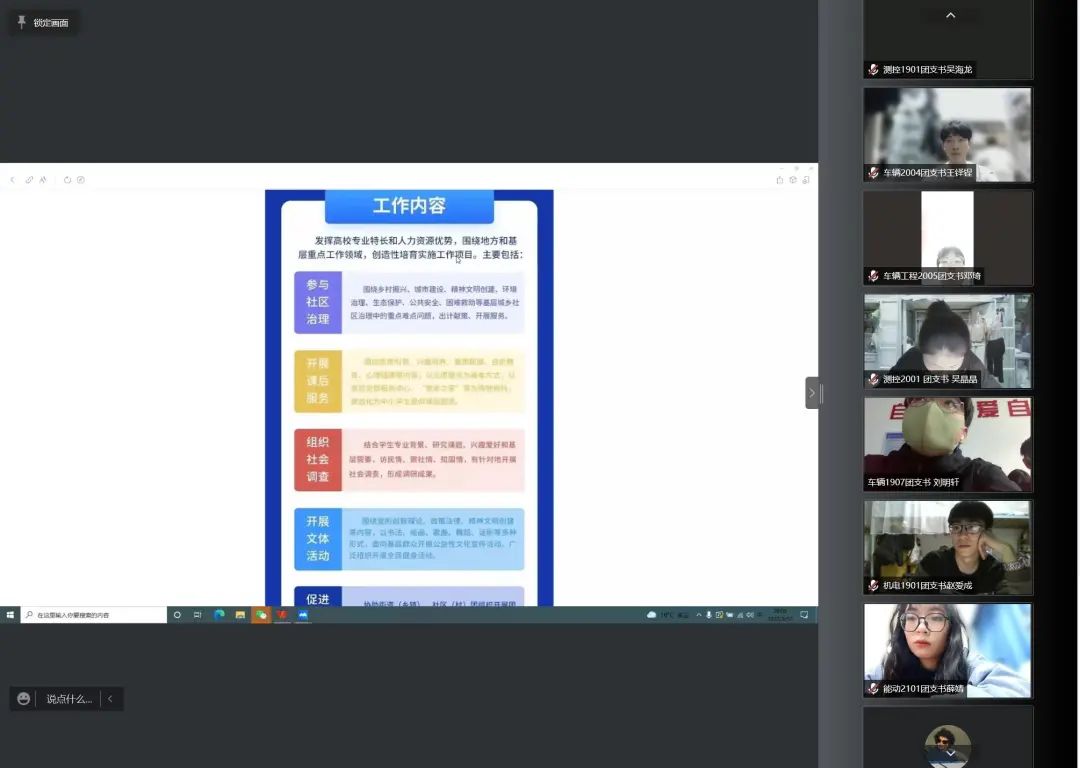Open File Explorer from the taskbar
The width and height of the screenshot is (1080, 768).
[240, 615]
